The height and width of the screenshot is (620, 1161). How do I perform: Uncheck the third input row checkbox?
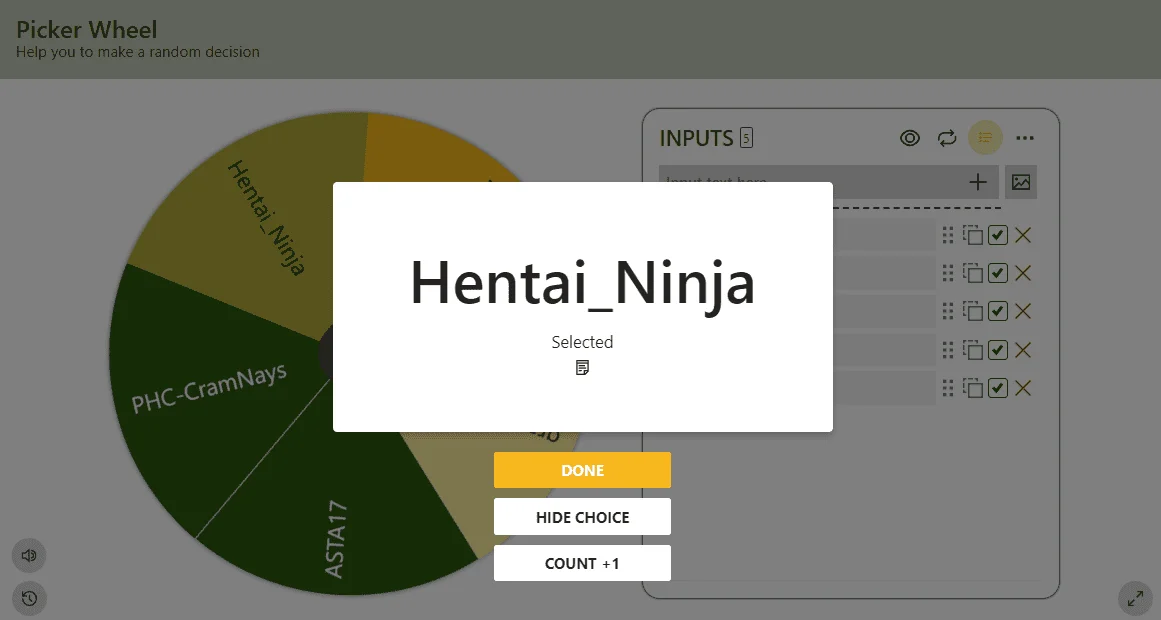point(998,311)
